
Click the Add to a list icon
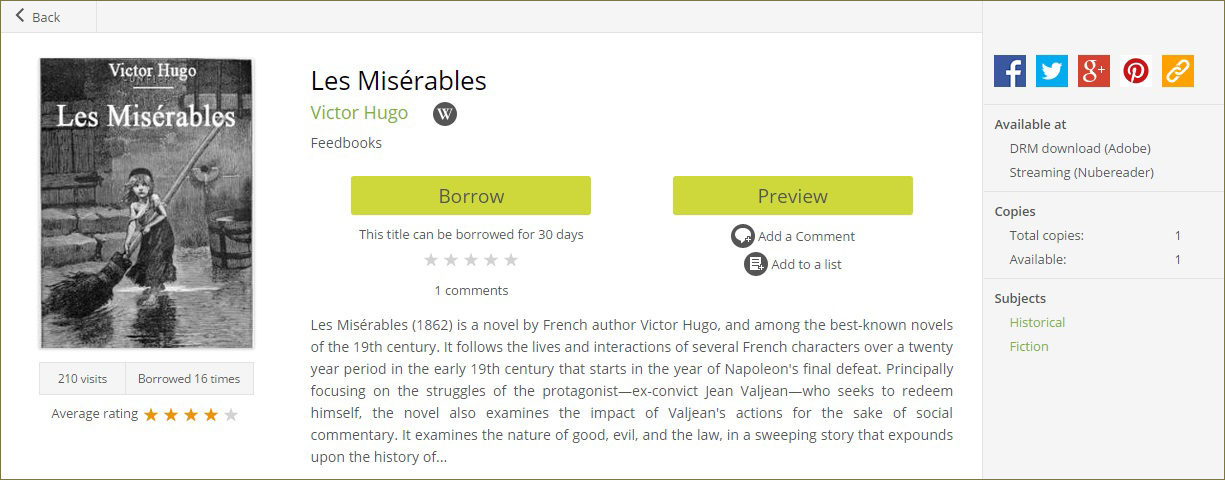[756, 264]
